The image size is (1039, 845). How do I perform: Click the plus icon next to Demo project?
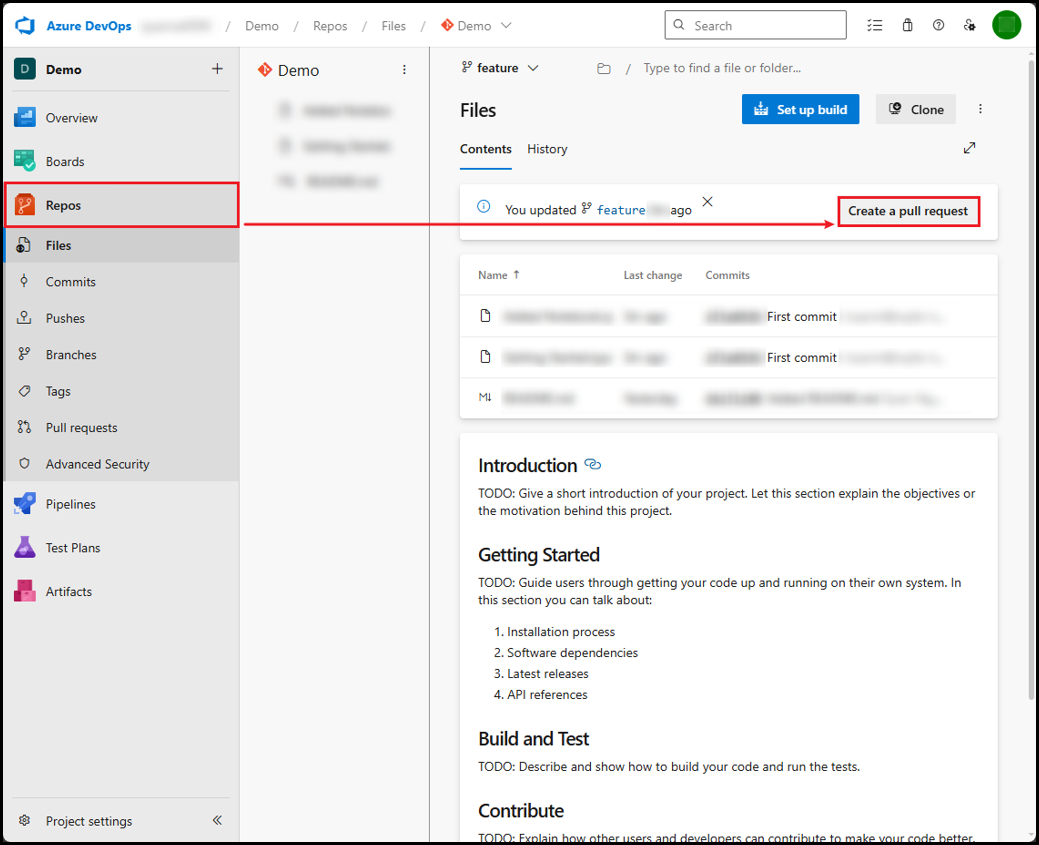(x=217, y=69)
